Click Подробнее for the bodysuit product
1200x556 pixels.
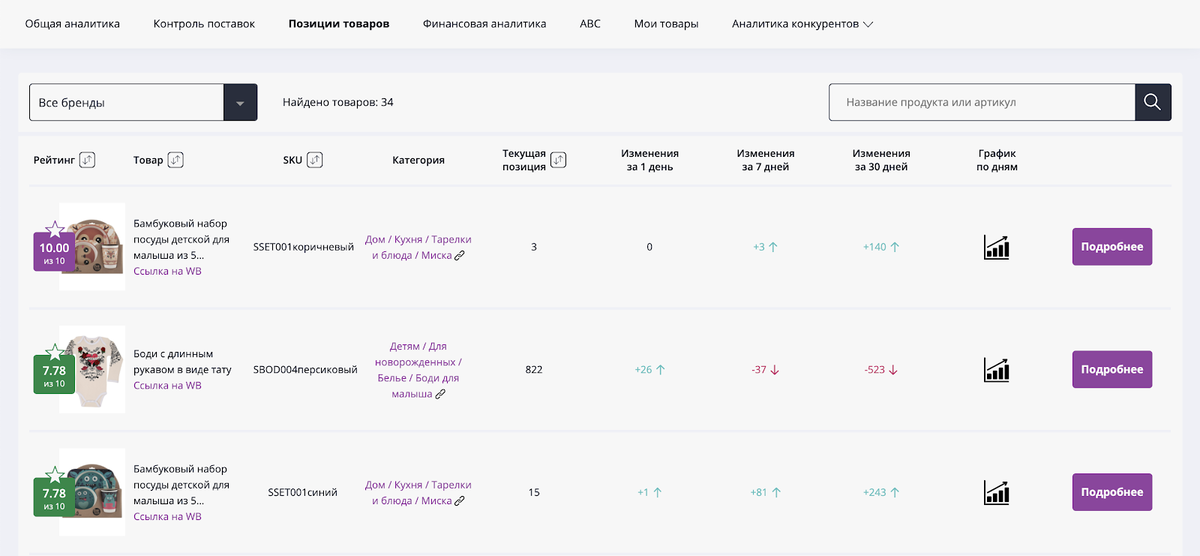[x=1111, y=370]
